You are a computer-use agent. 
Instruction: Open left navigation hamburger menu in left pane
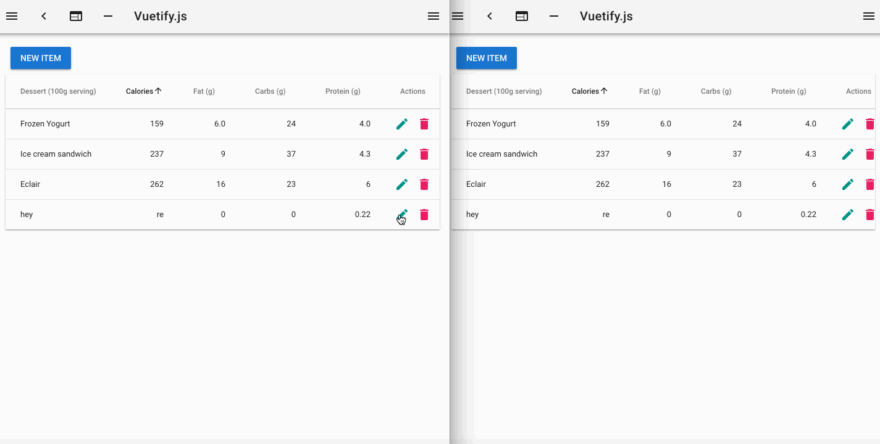pos(12,16)
